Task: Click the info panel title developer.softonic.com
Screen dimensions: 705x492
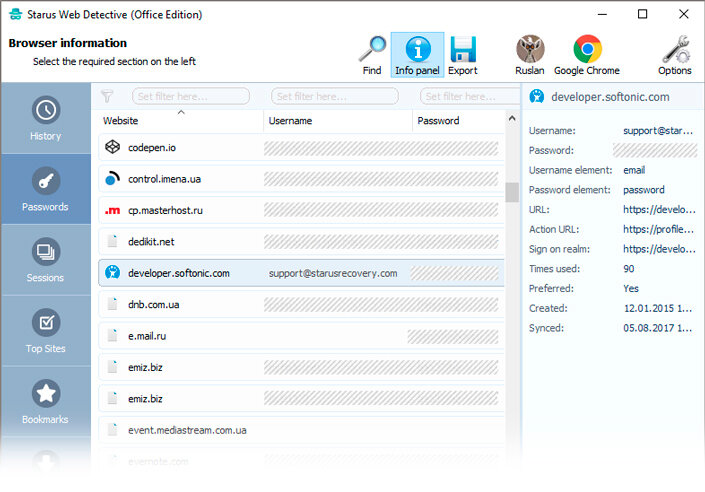Action: click(x=610, y=97)
